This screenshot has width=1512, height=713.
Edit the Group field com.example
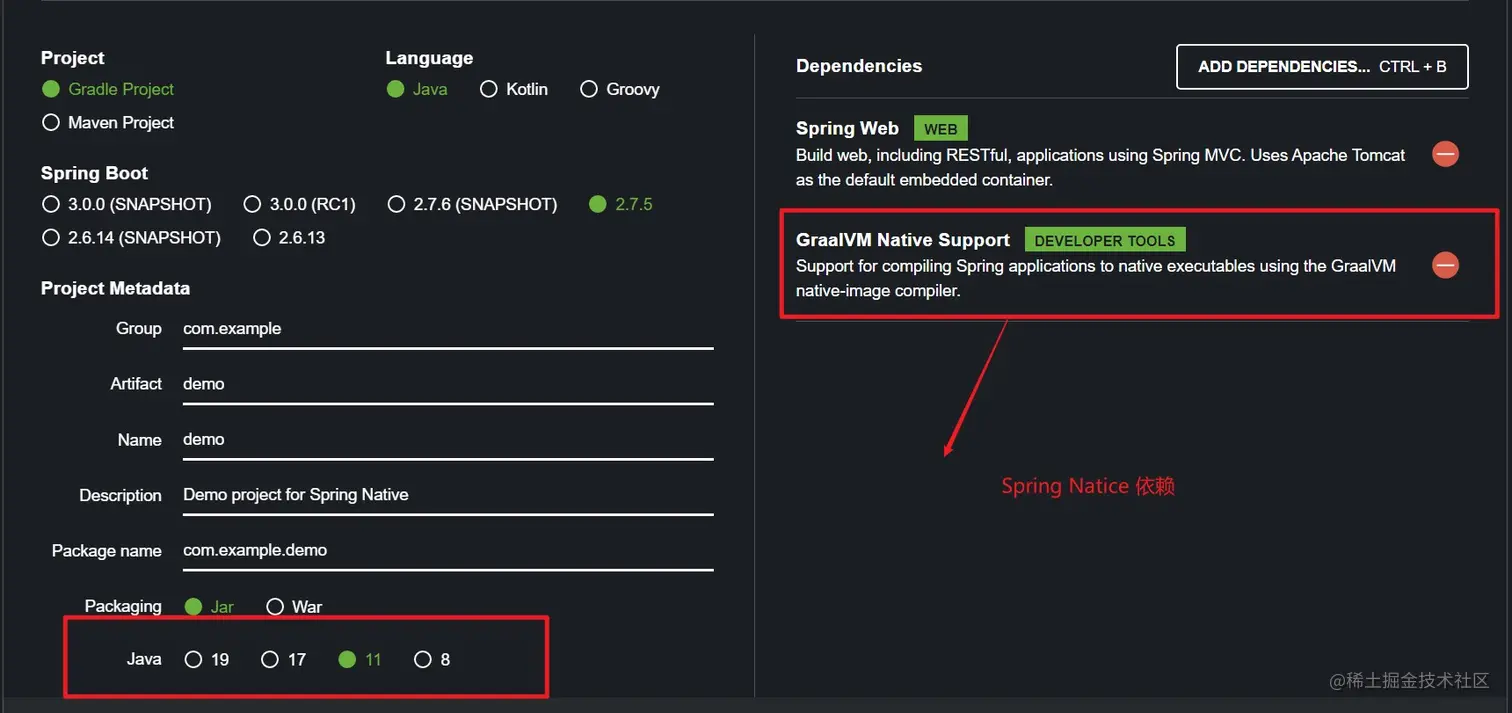[x=448, y=329]
